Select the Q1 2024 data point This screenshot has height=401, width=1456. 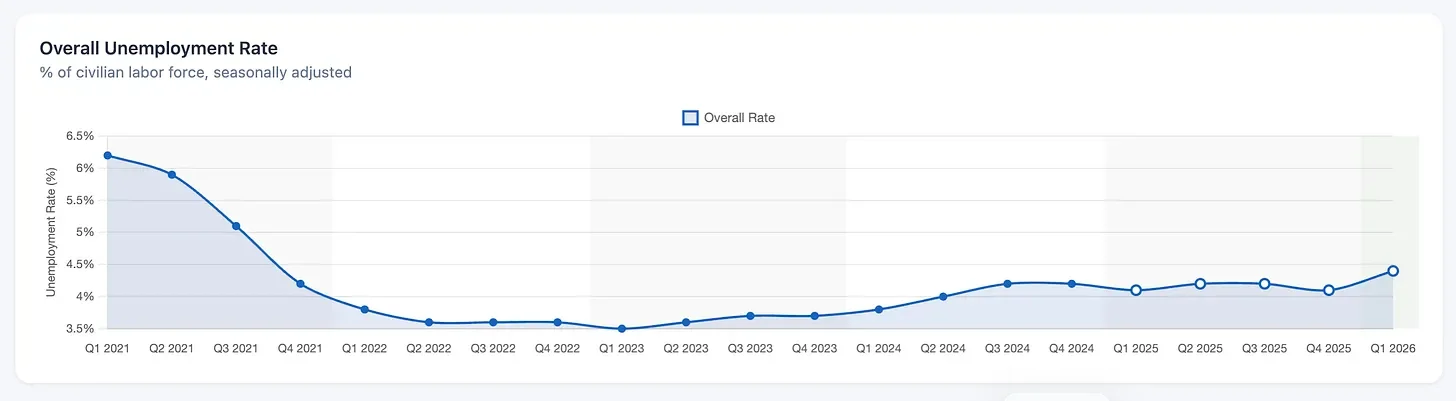click(x=879, y=309)
